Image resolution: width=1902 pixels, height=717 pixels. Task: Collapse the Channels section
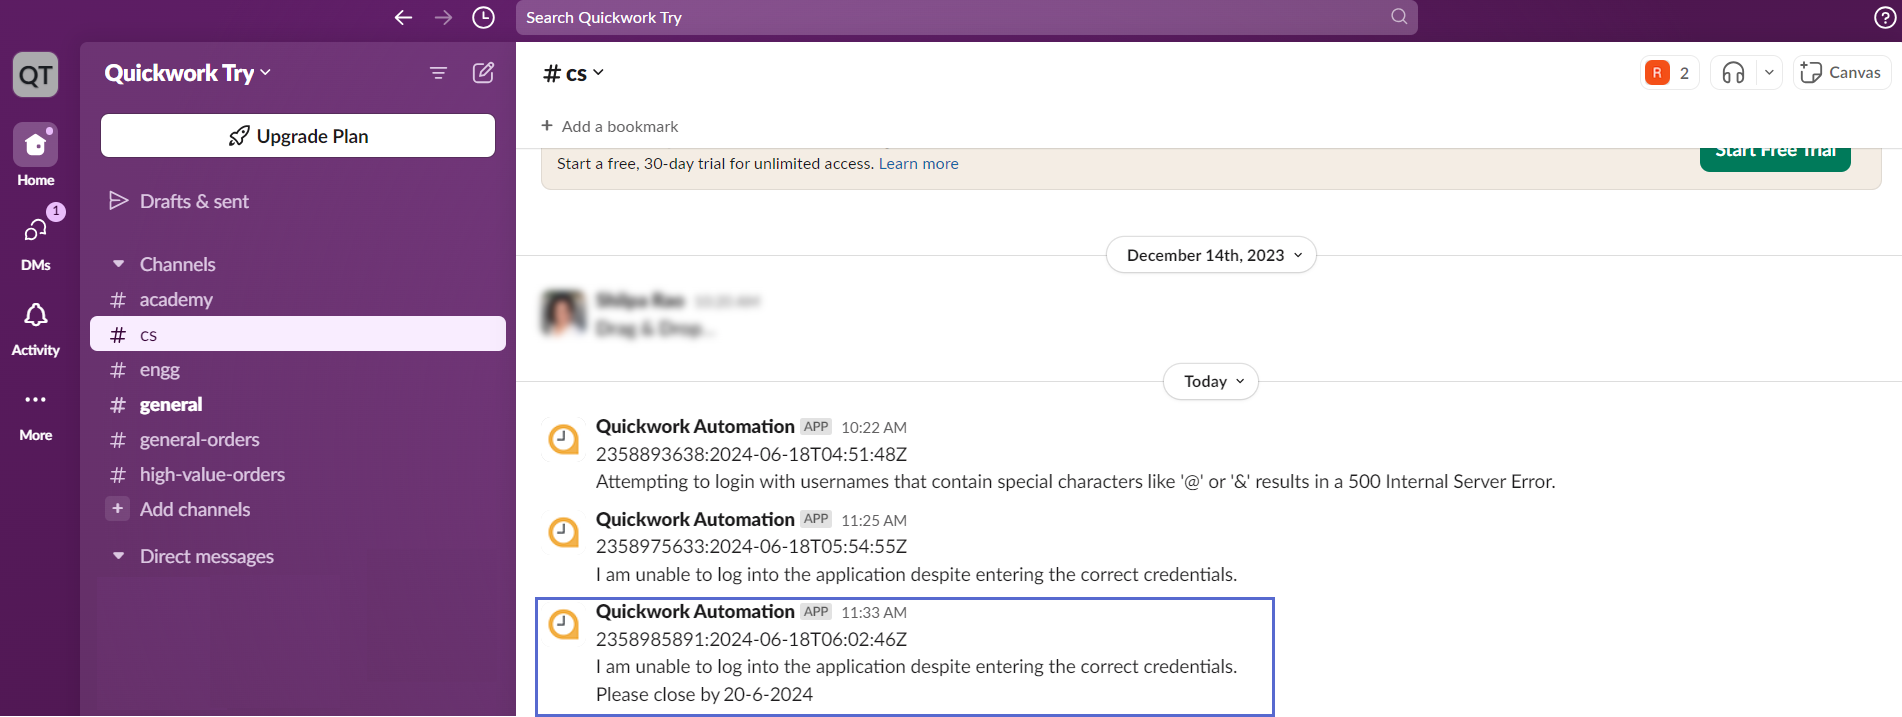[118, 264]
